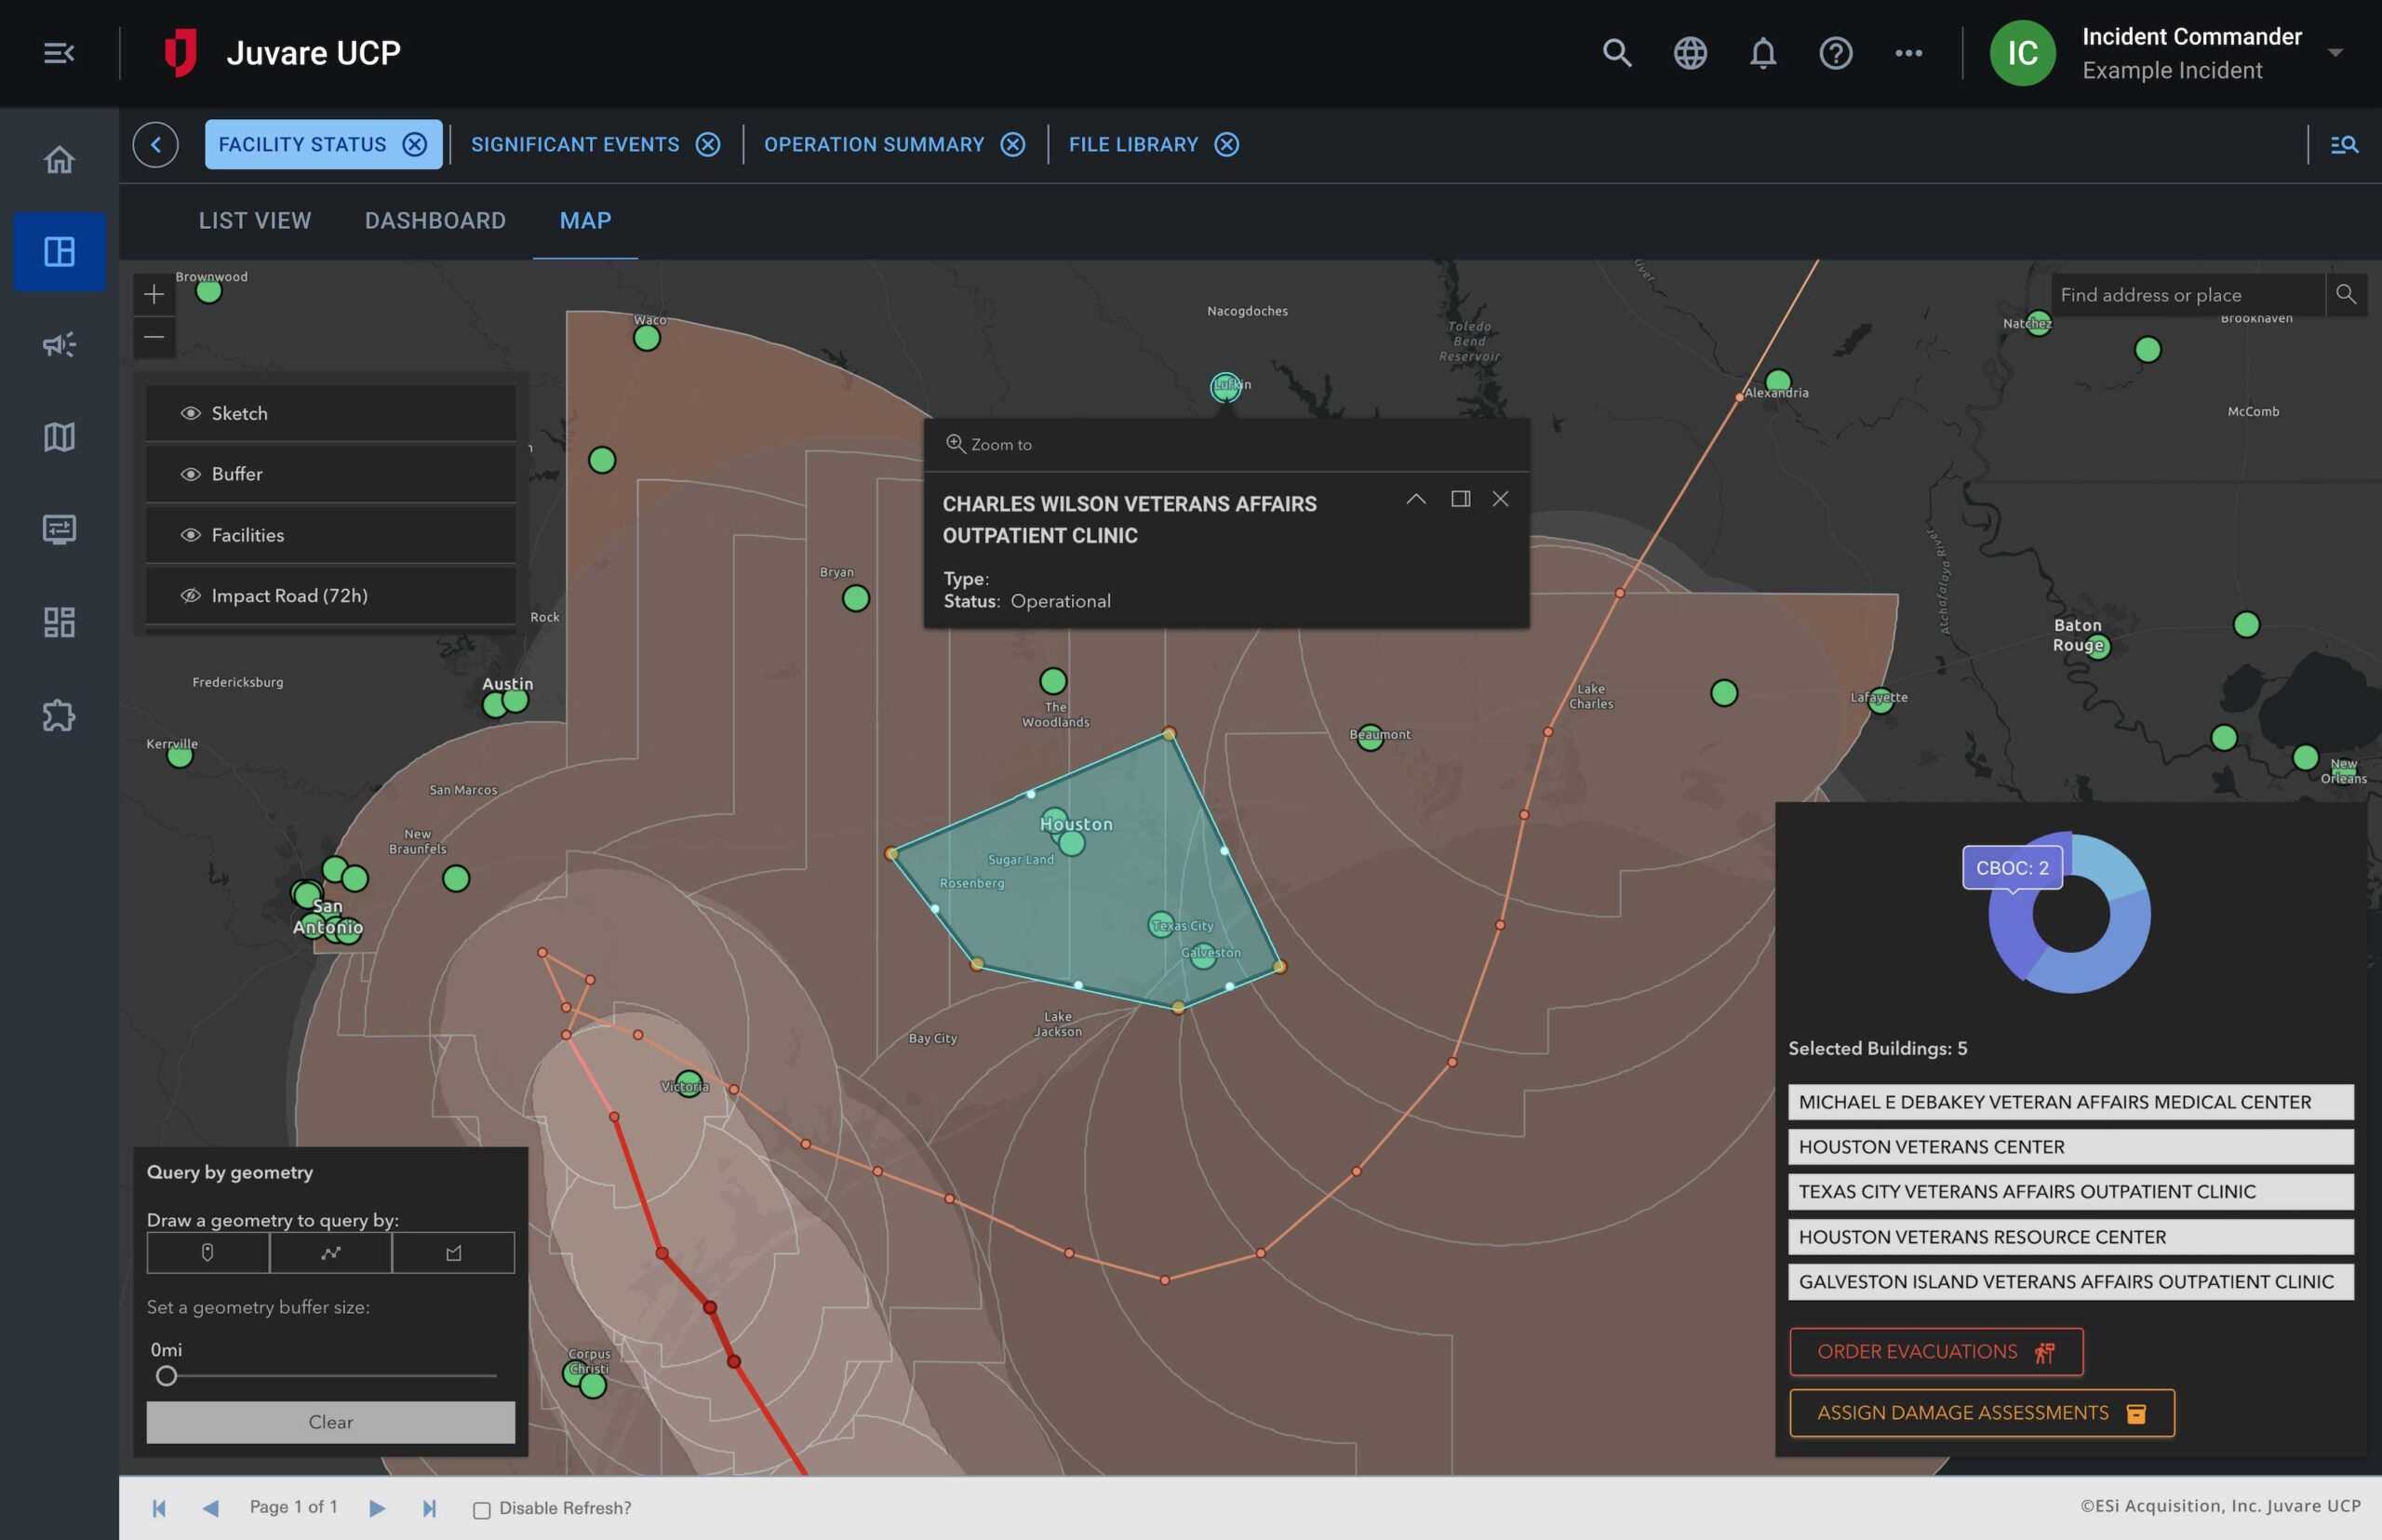Open notifications bell
The height and width of the screenshot is (1540, 2382).
[x=1763, y=53]
